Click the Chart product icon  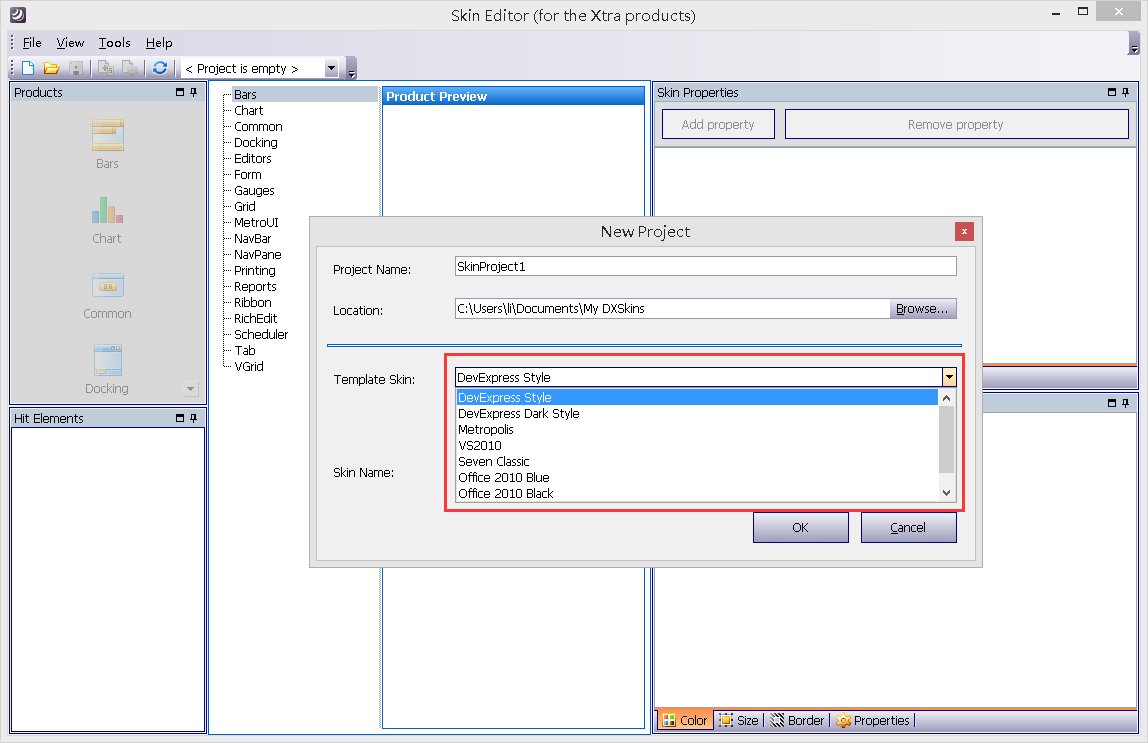pos(108,210)
